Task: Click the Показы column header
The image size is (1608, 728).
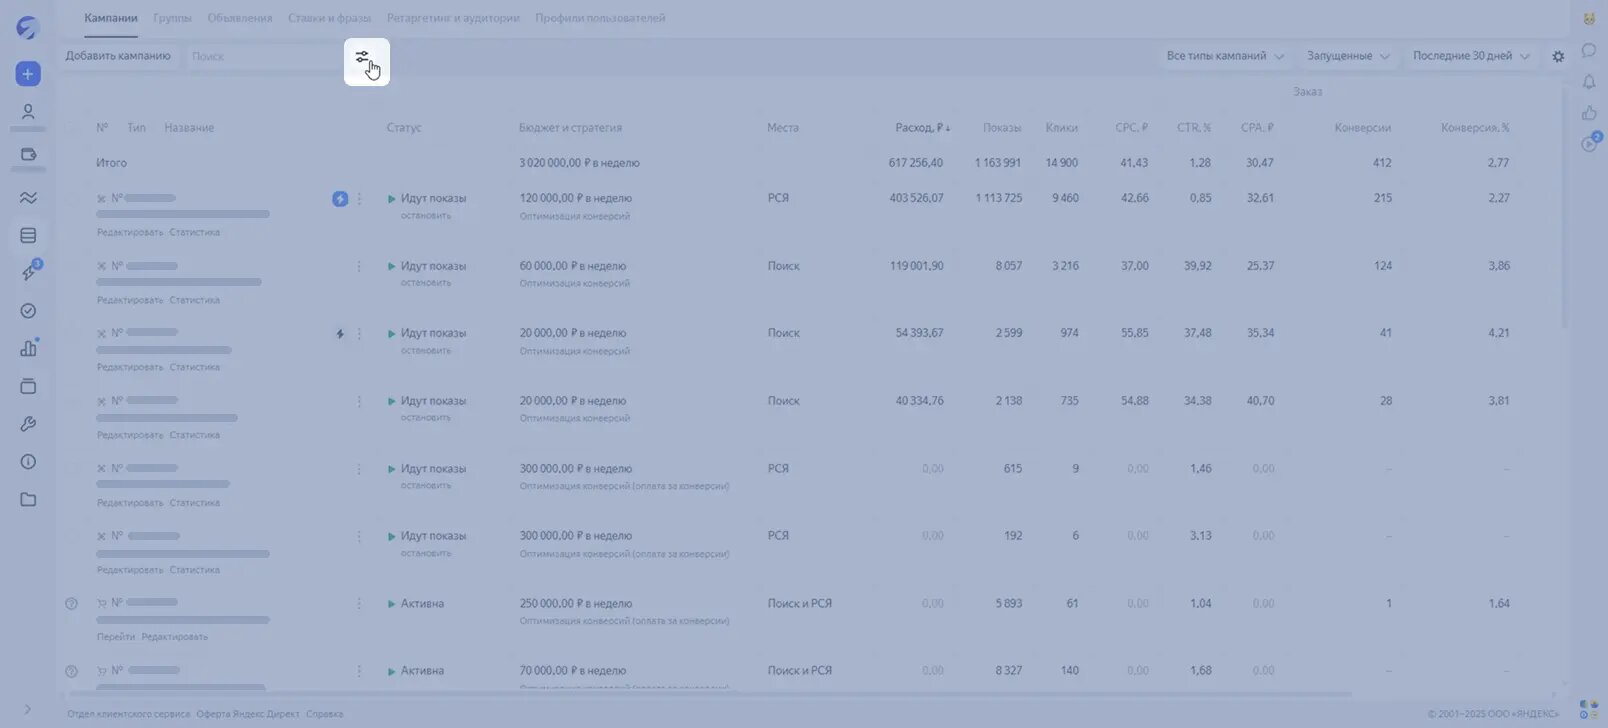Action: 1002,128
